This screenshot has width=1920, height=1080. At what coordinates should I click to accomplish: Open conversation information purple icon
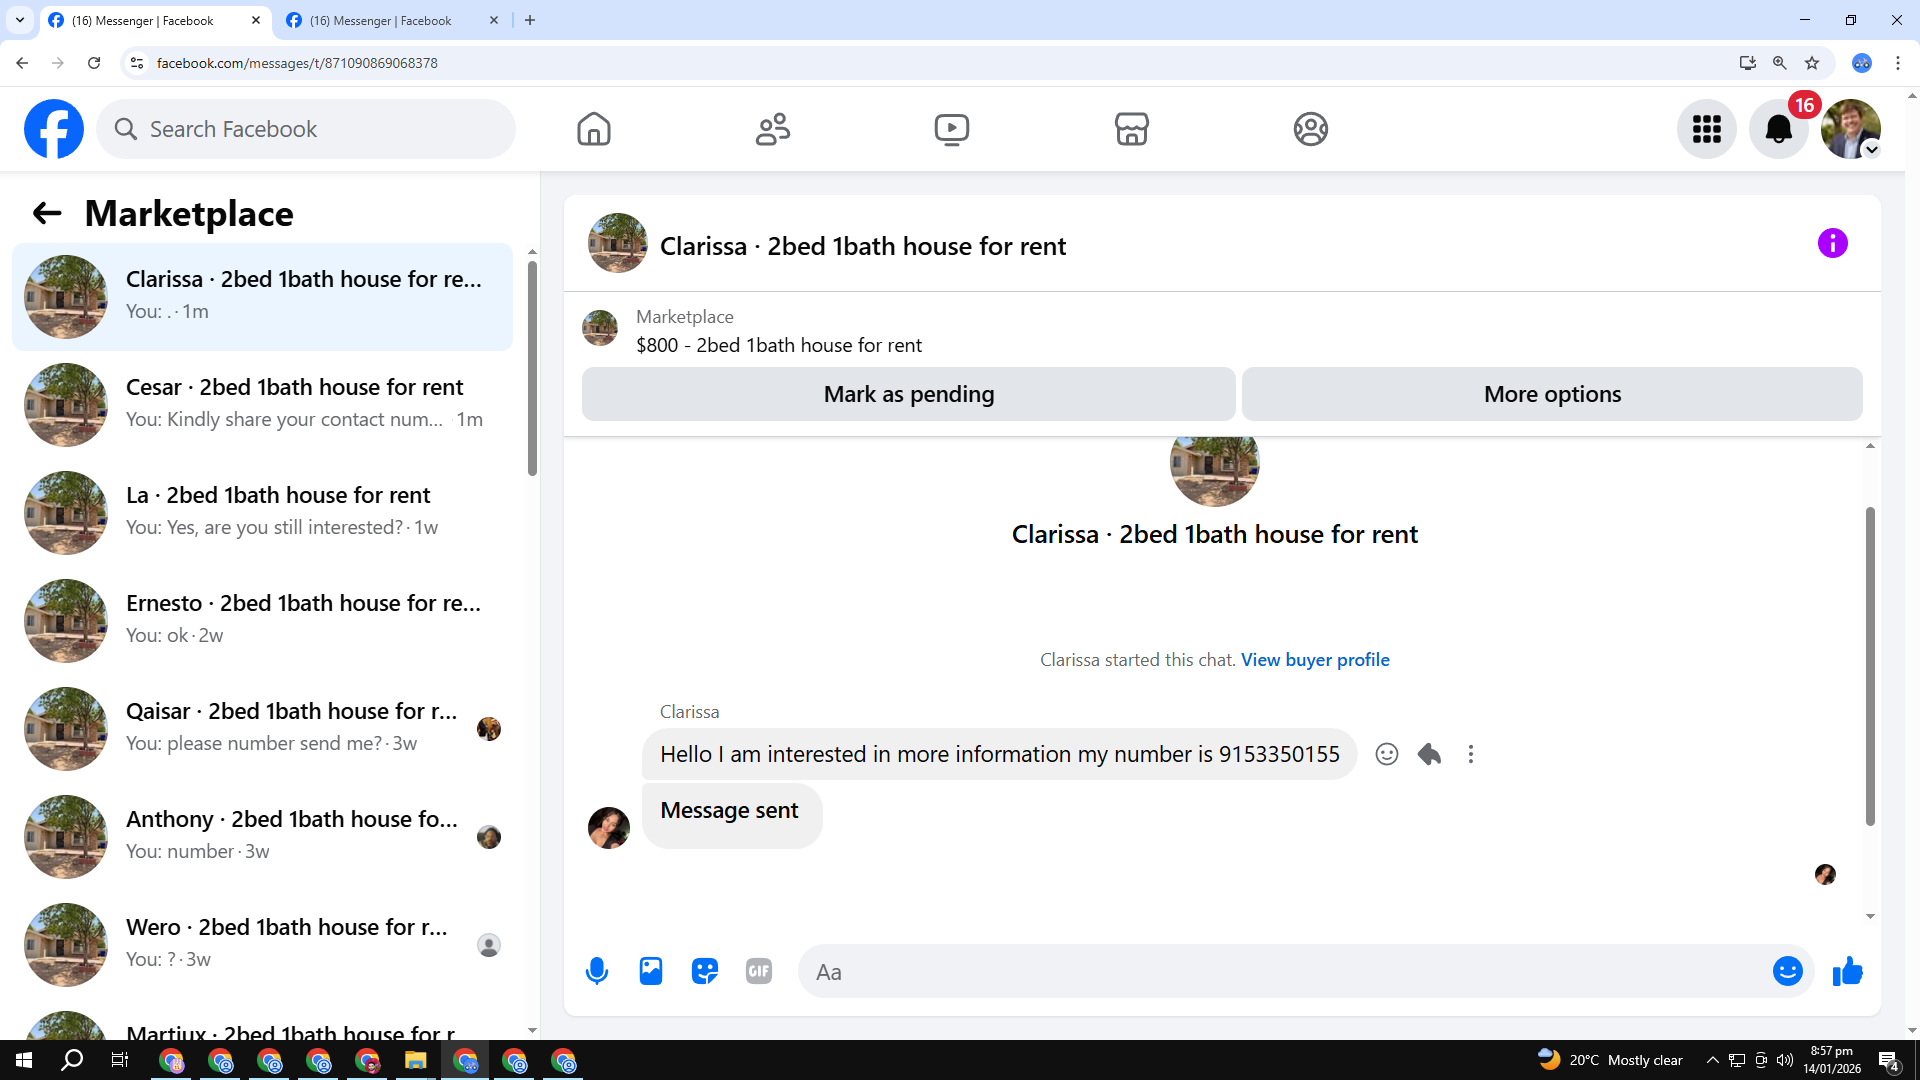click(x=1832, y=243)
